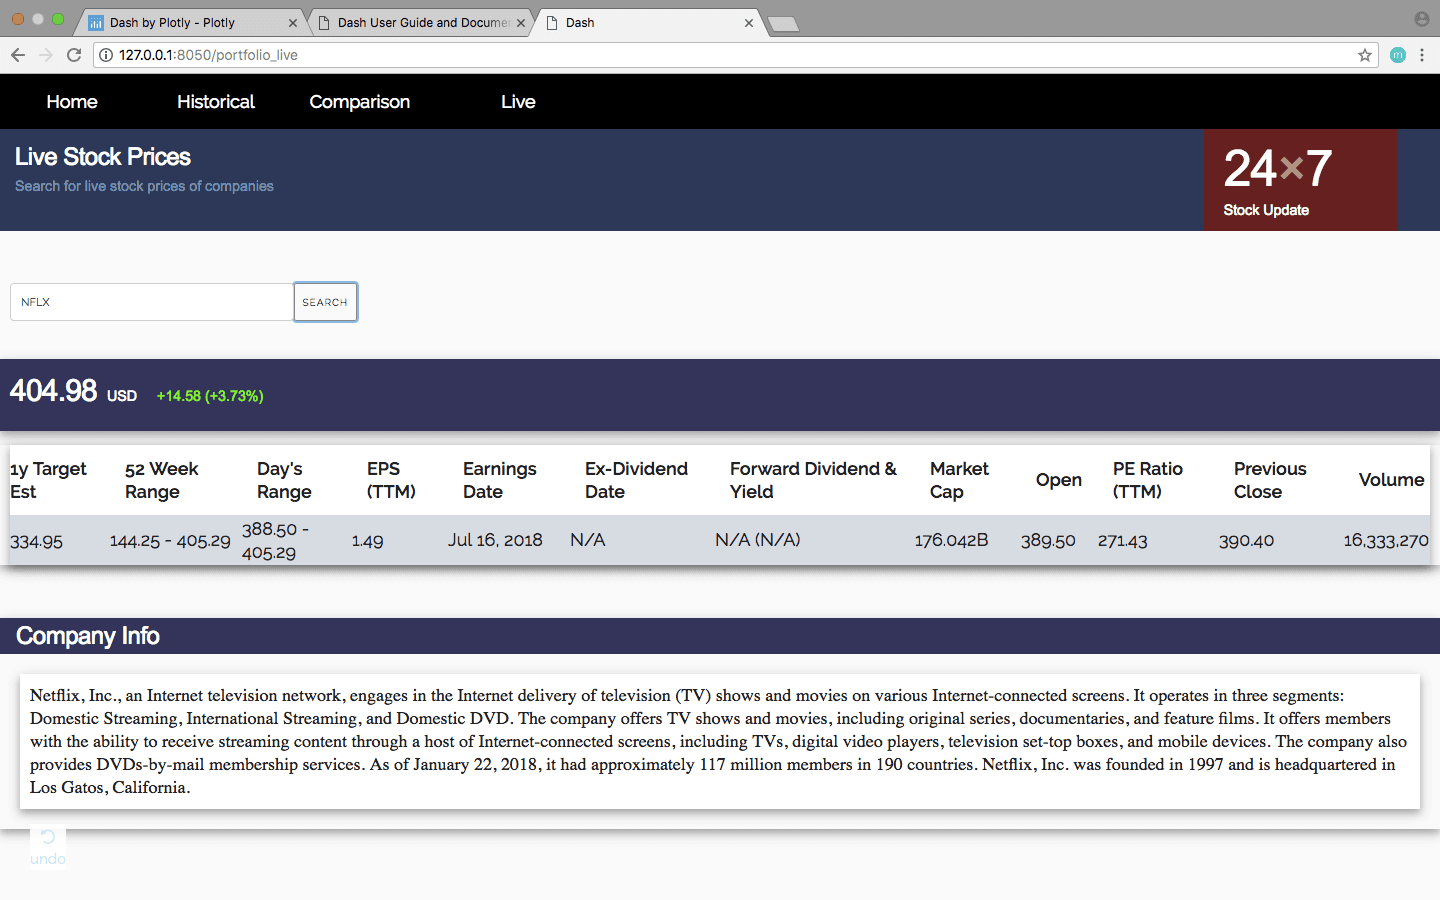
Task: Click the SEARCH button
Action: [325, 302]
